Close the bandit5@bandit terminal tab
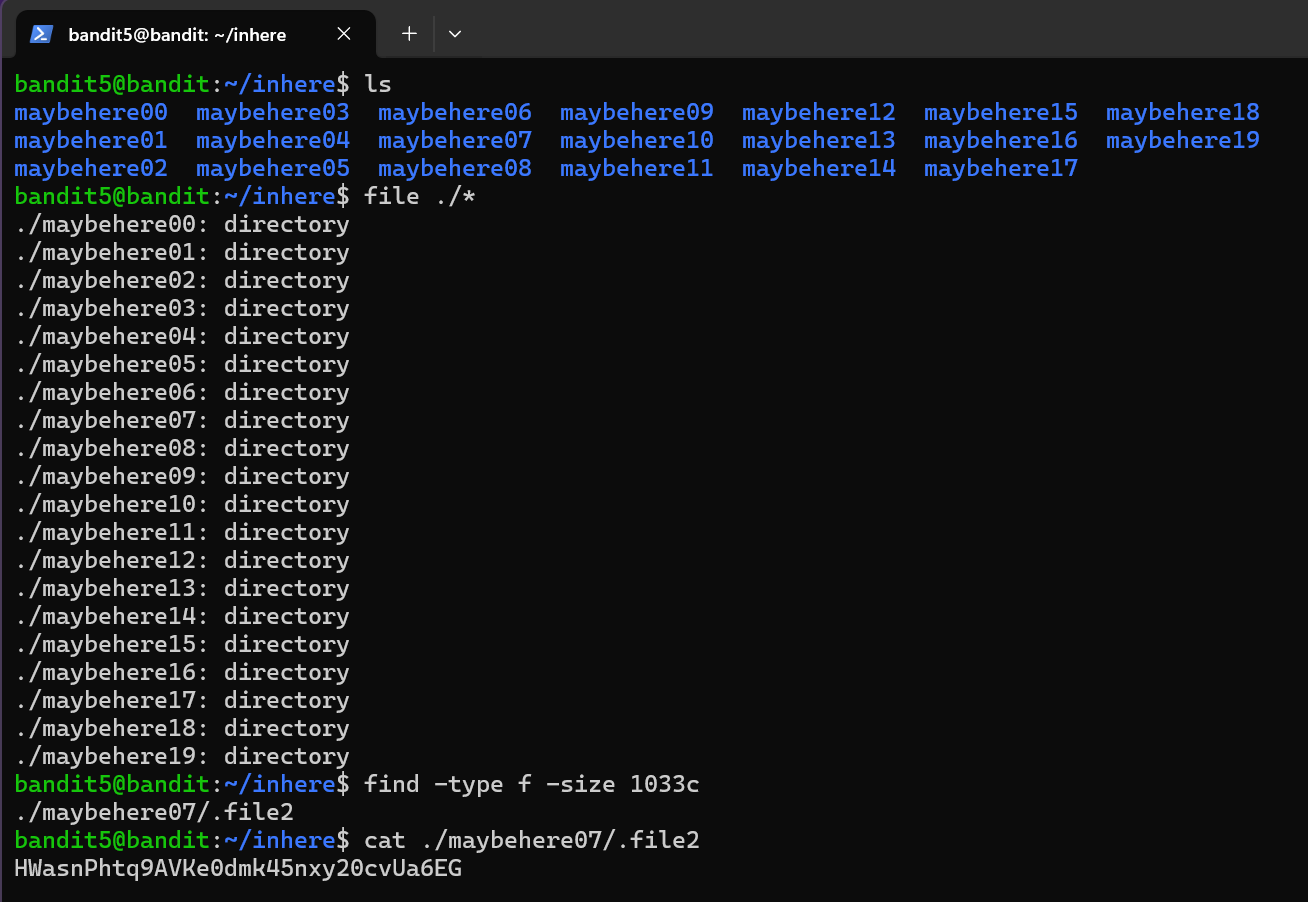This screenshot has width=1308, height=902. (x=343, y=34)
